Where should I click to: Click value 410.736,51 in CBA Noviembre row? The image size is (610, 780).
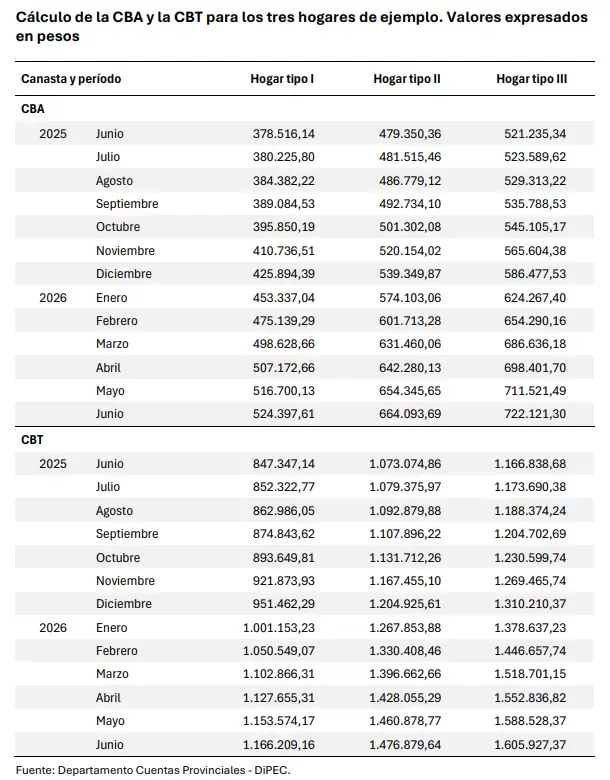pyautogui.click(x=284, y=251)
